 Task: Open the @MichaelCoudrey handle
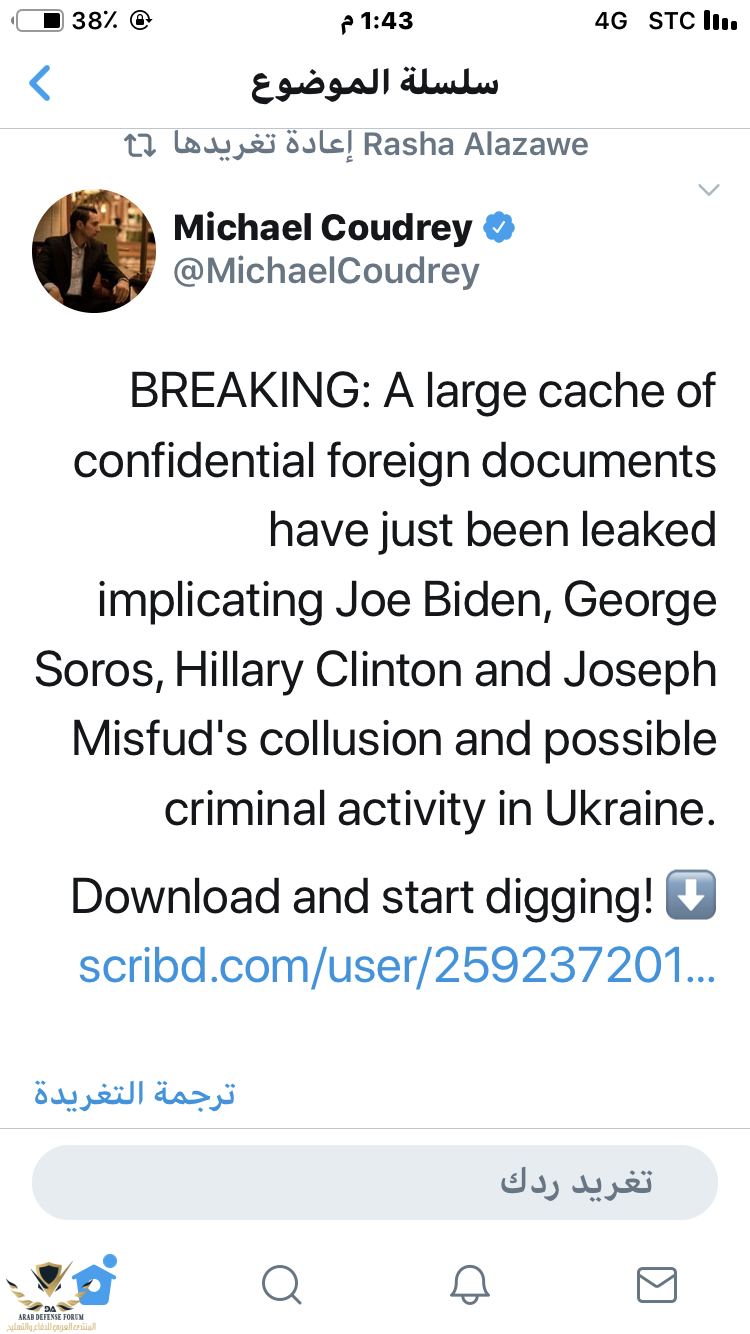point(326,271)
